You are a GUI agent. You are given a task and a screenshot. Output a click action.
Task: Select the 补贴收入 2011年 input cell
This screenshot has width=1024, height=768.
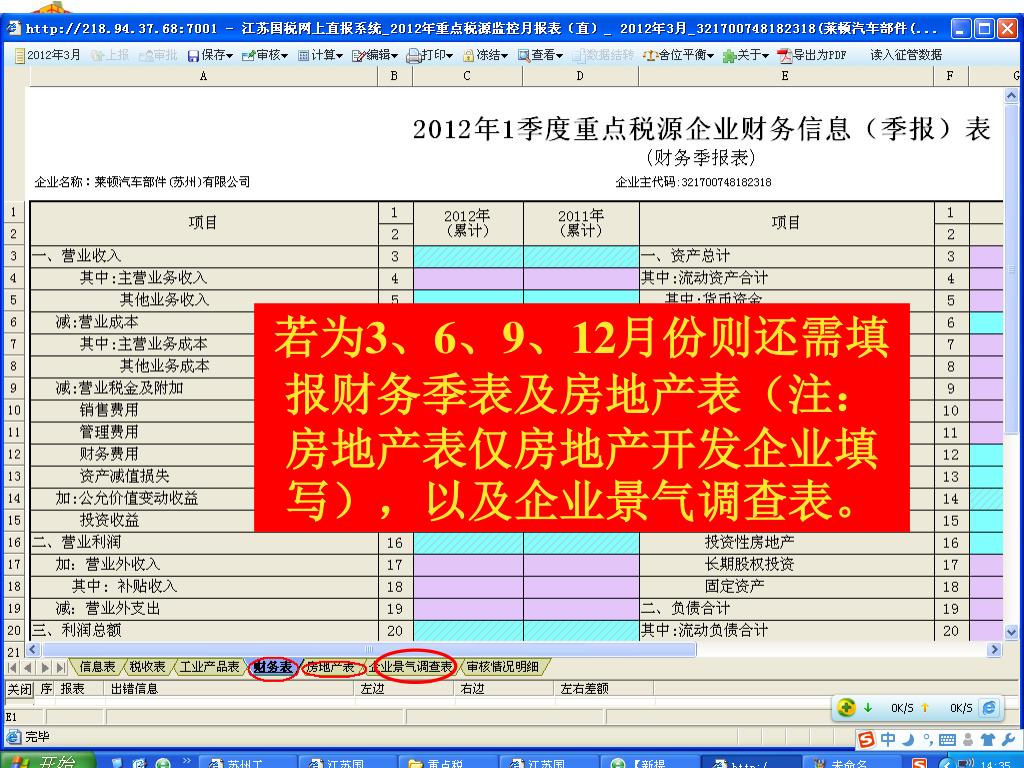point(581,586)
